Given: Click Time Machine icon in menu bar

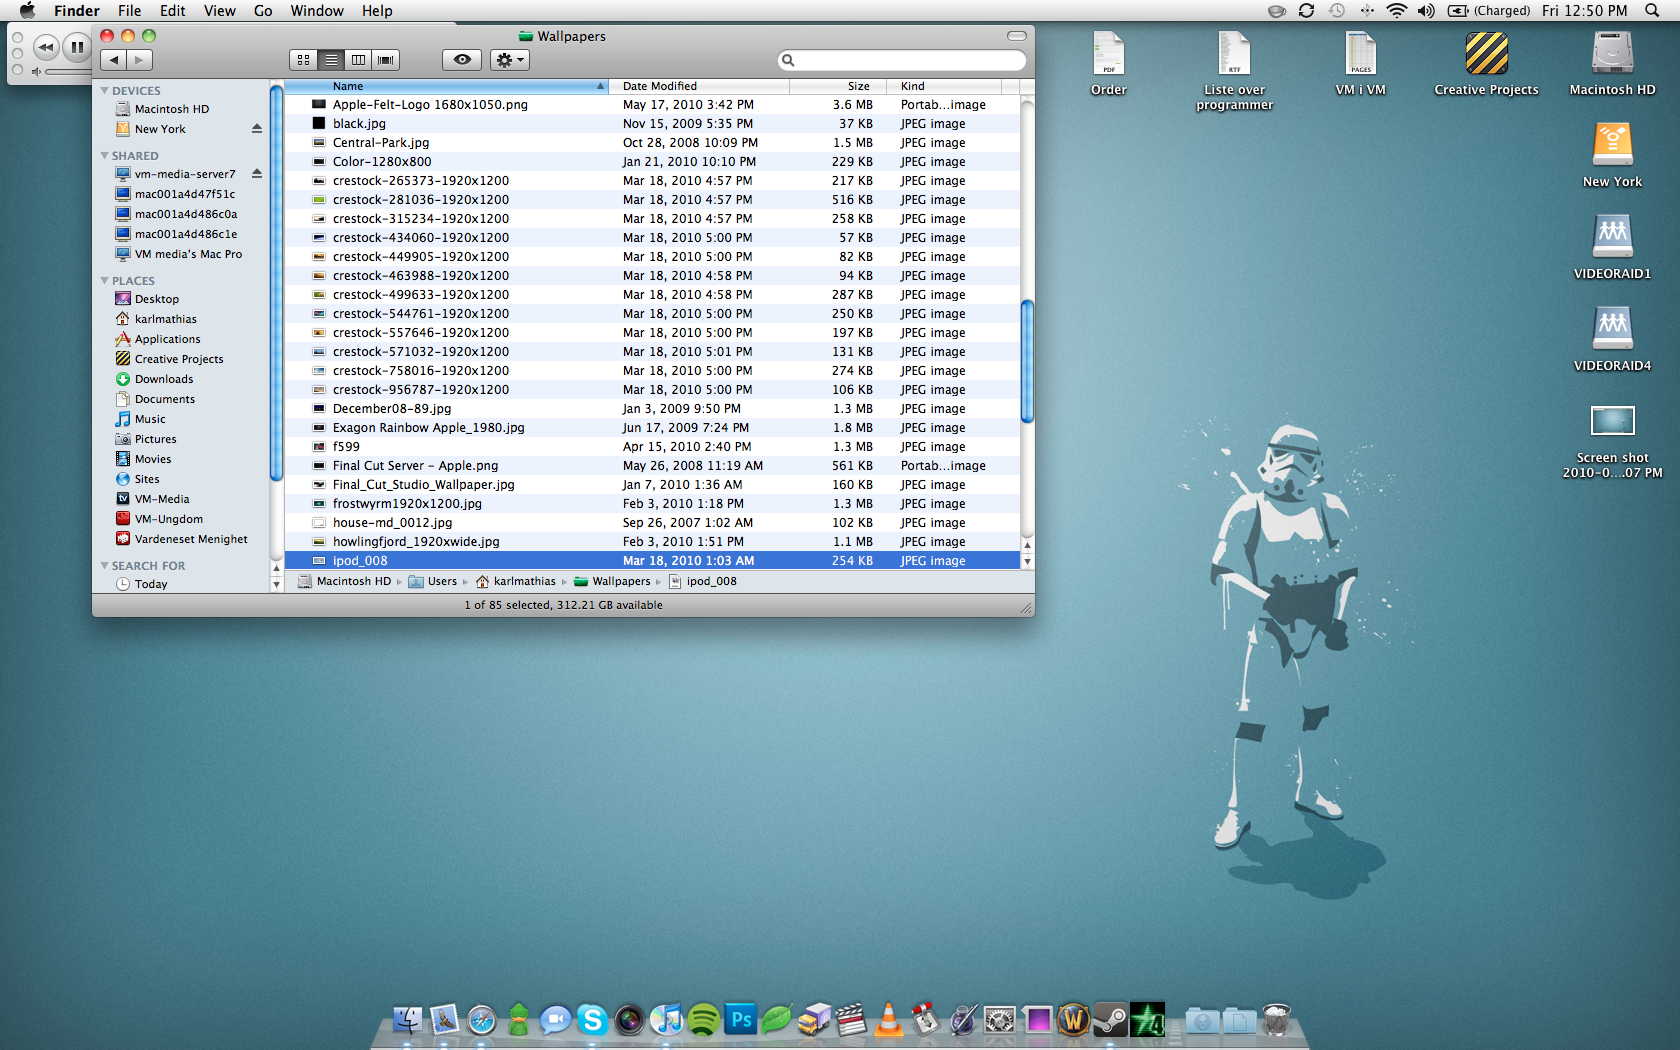Looking at the screenshot, I should pyautogui.click(x=1337, y=10).
